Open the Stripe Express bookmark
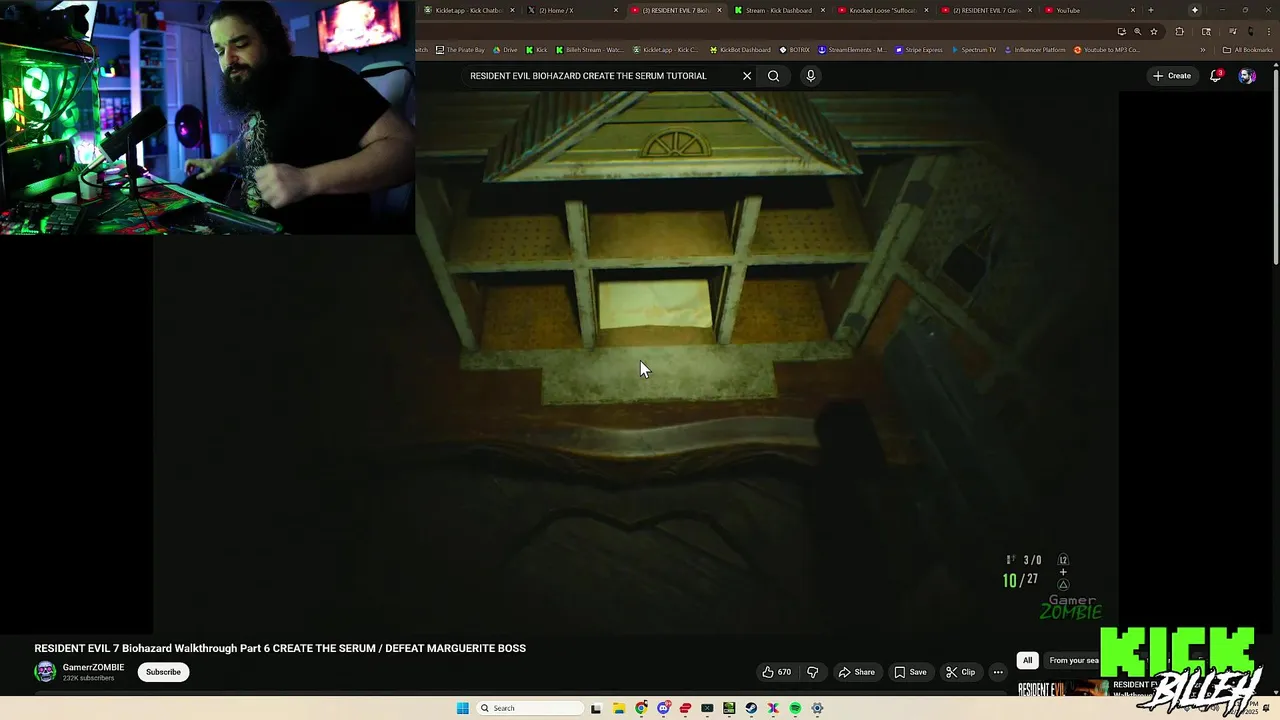 click(x=919, y=50)
